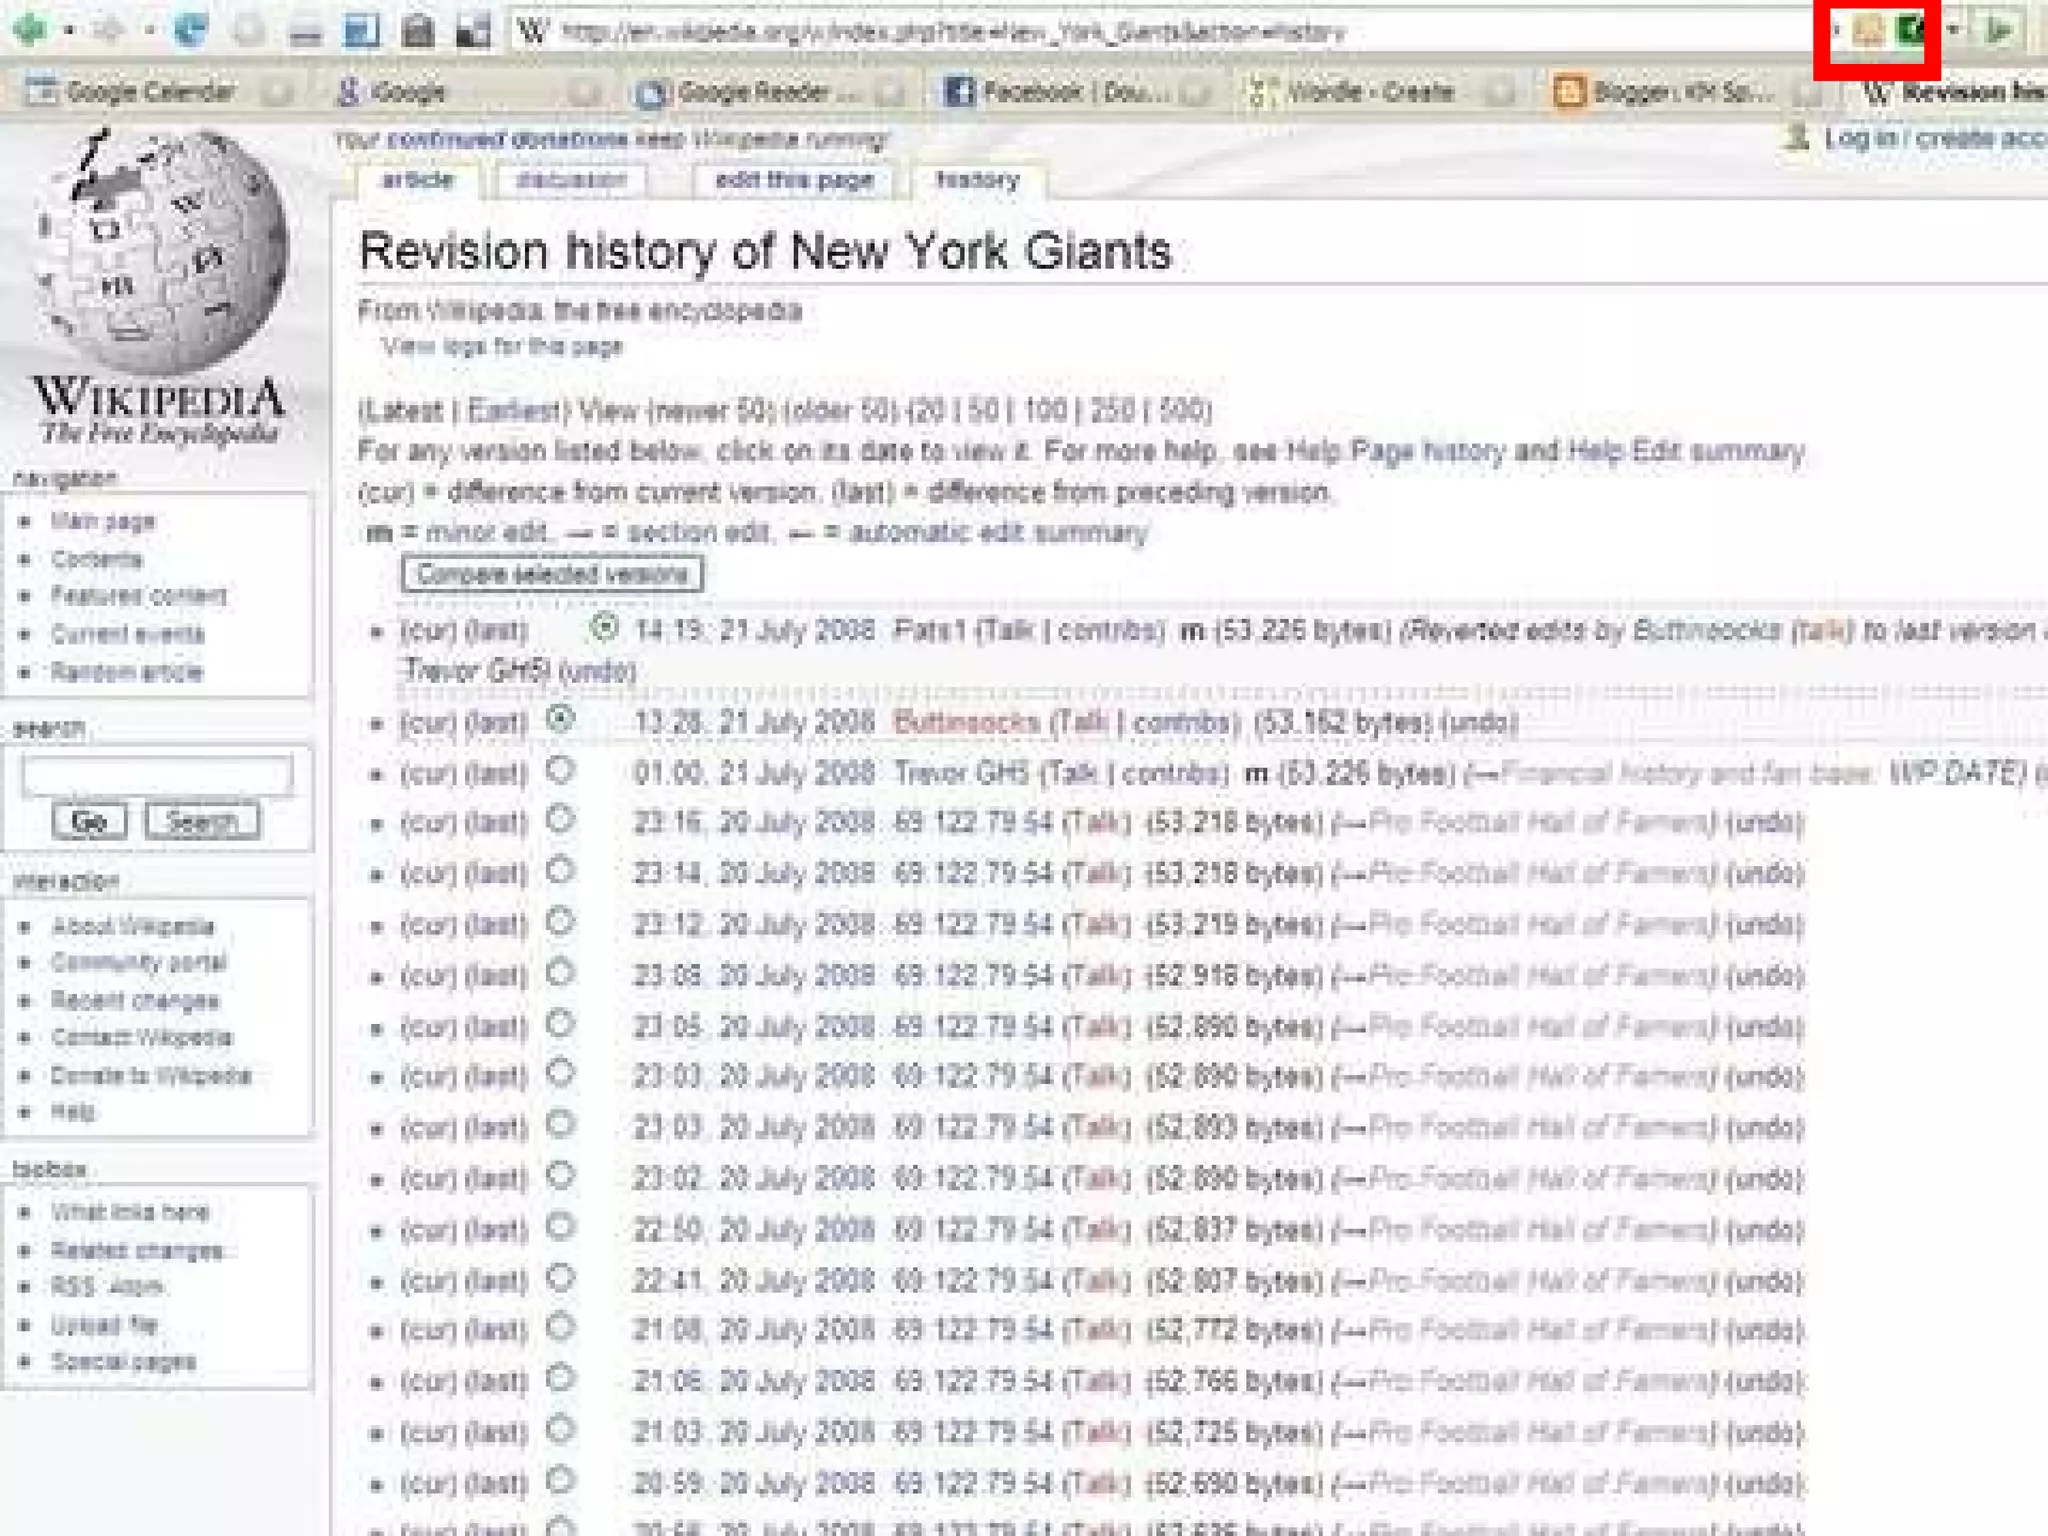Click the green Go arrow beside the address bar

click(1999, 31)
